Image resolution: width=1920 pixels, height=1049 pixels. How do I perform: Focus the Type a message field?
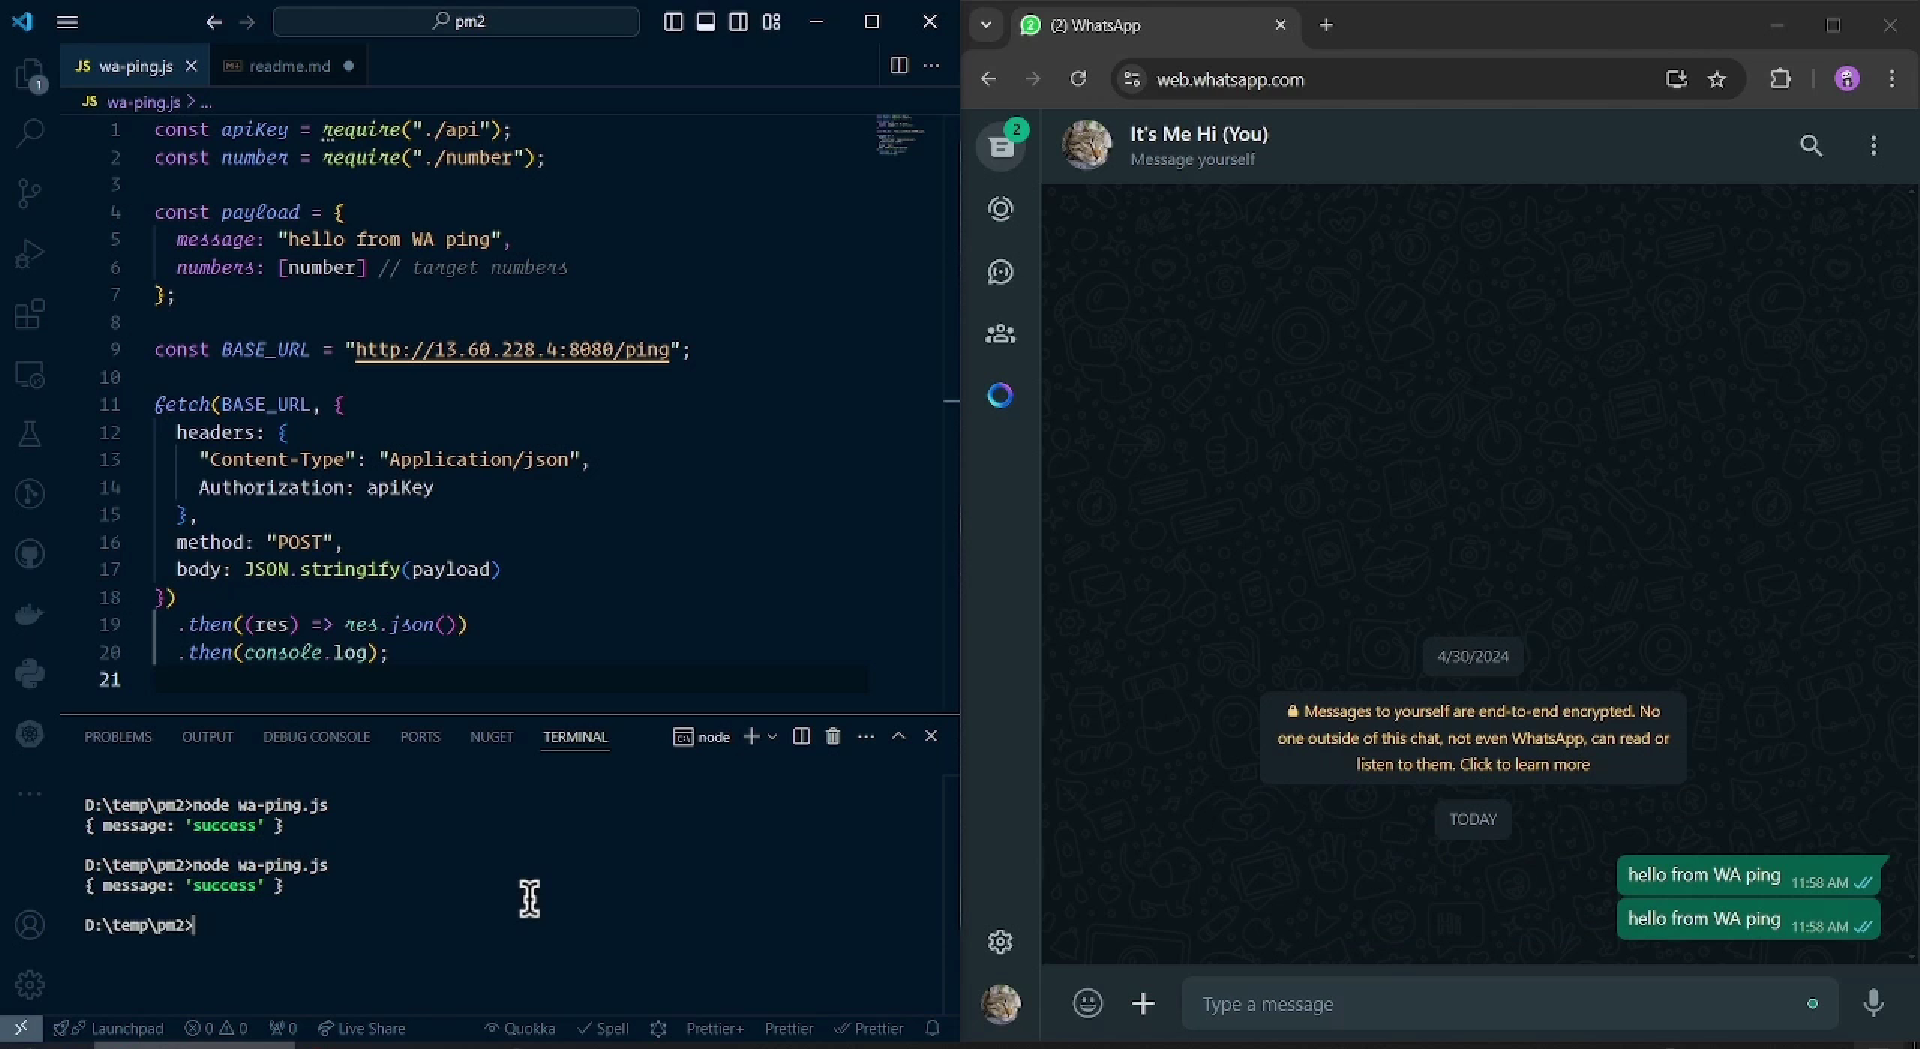1495,1004
